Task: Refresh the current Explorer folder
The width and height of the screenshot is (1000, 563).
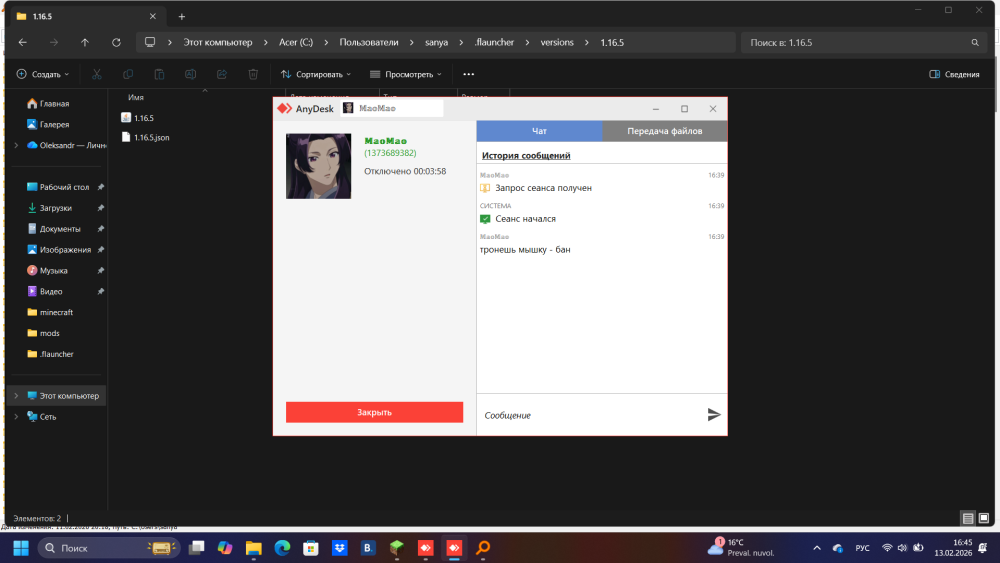Action: (116, 42)
